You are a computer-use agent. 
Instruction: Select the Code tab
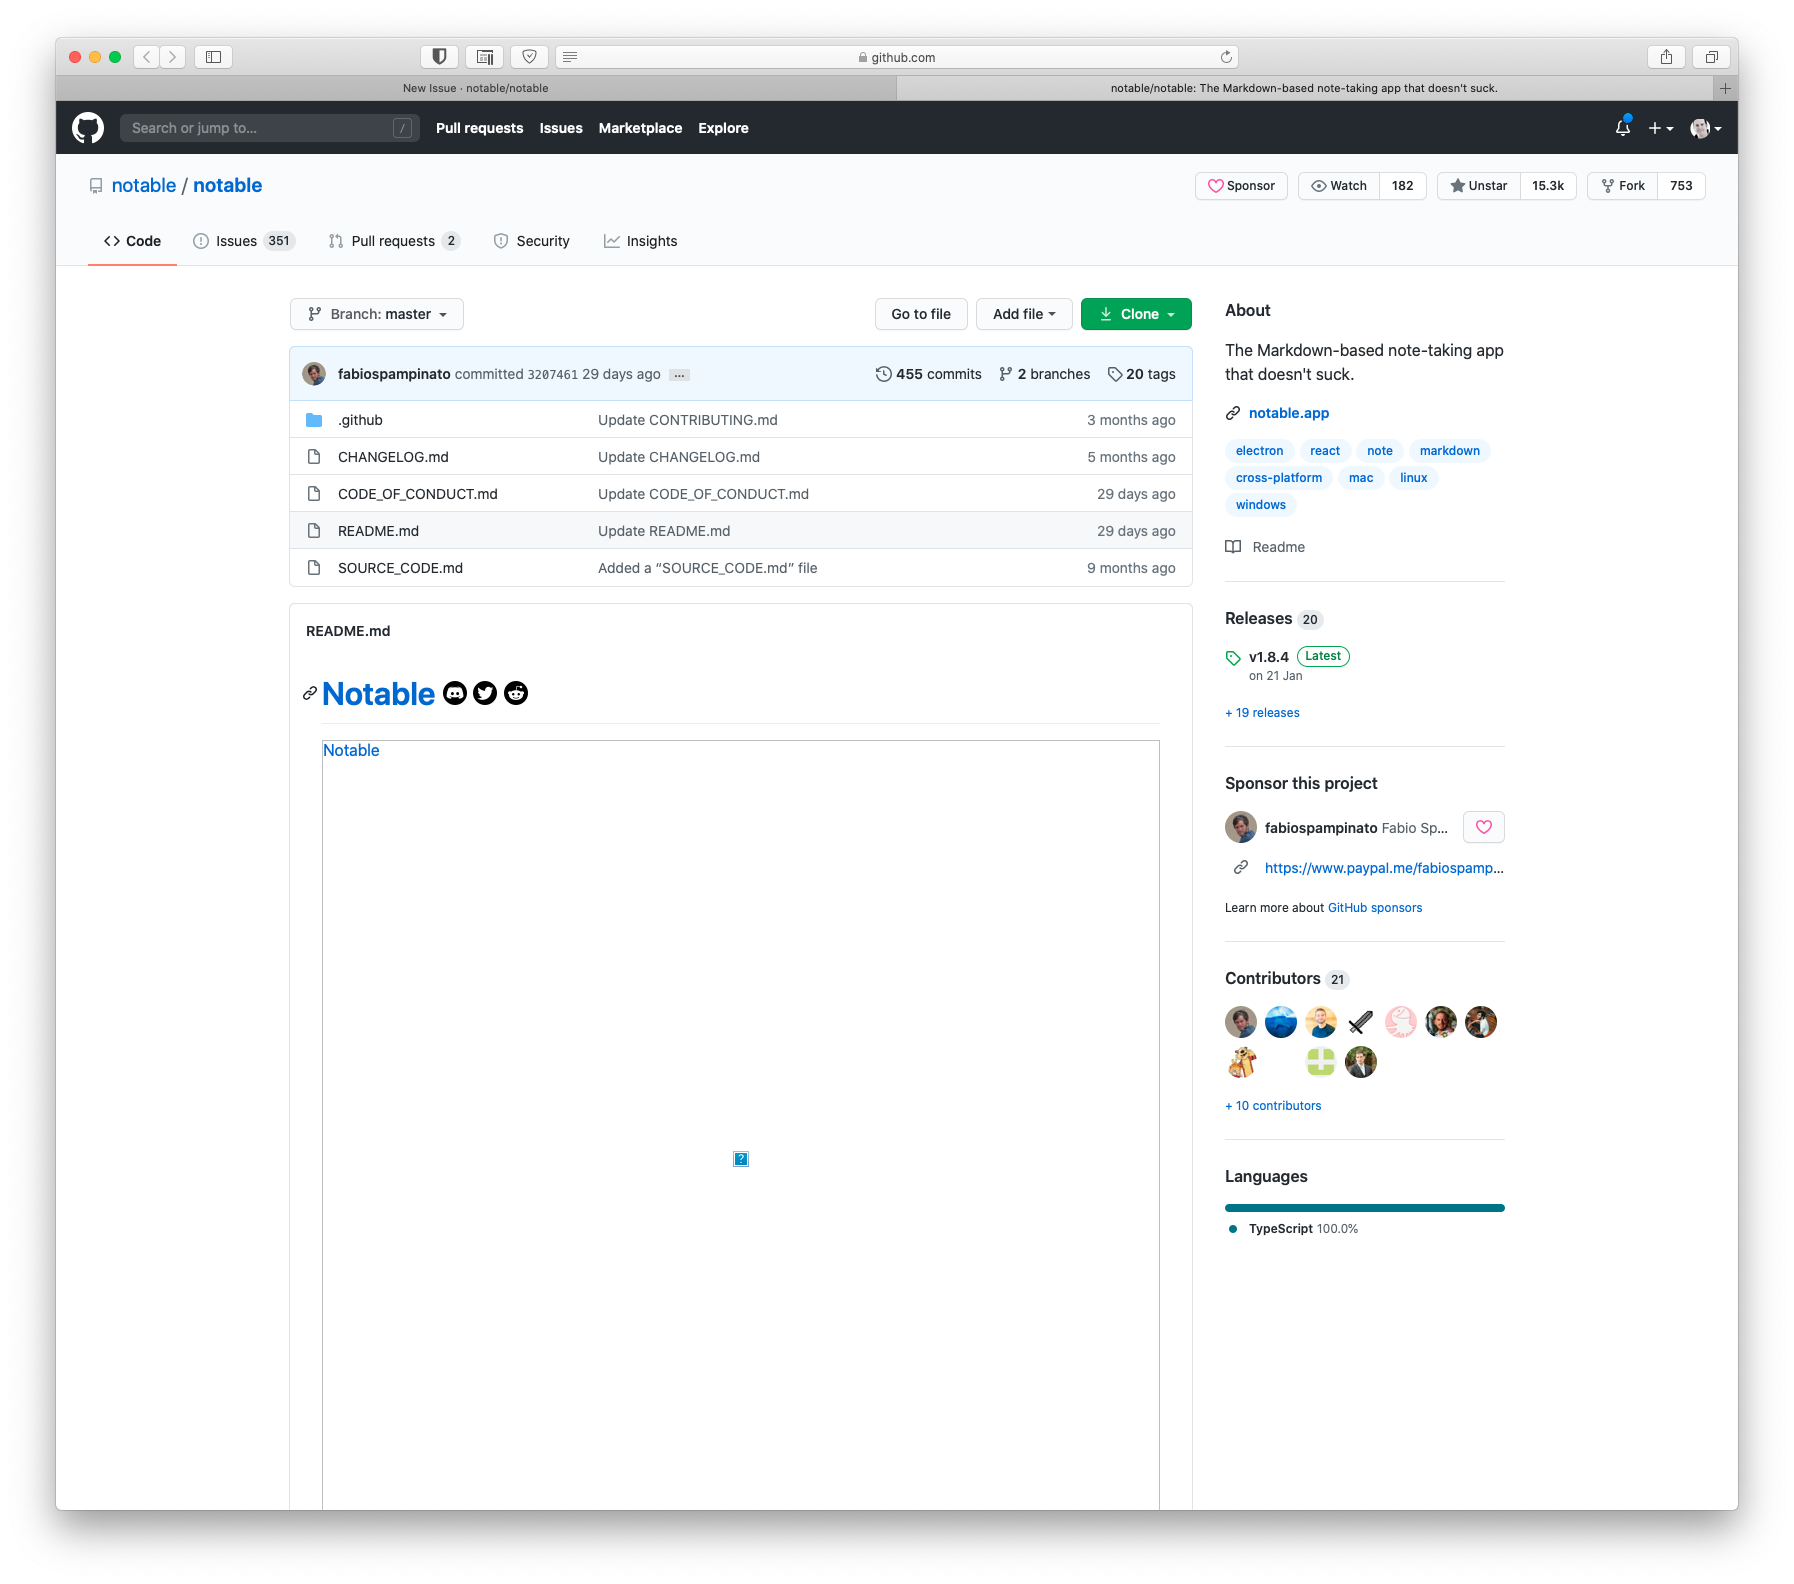[x=132, y=241]
